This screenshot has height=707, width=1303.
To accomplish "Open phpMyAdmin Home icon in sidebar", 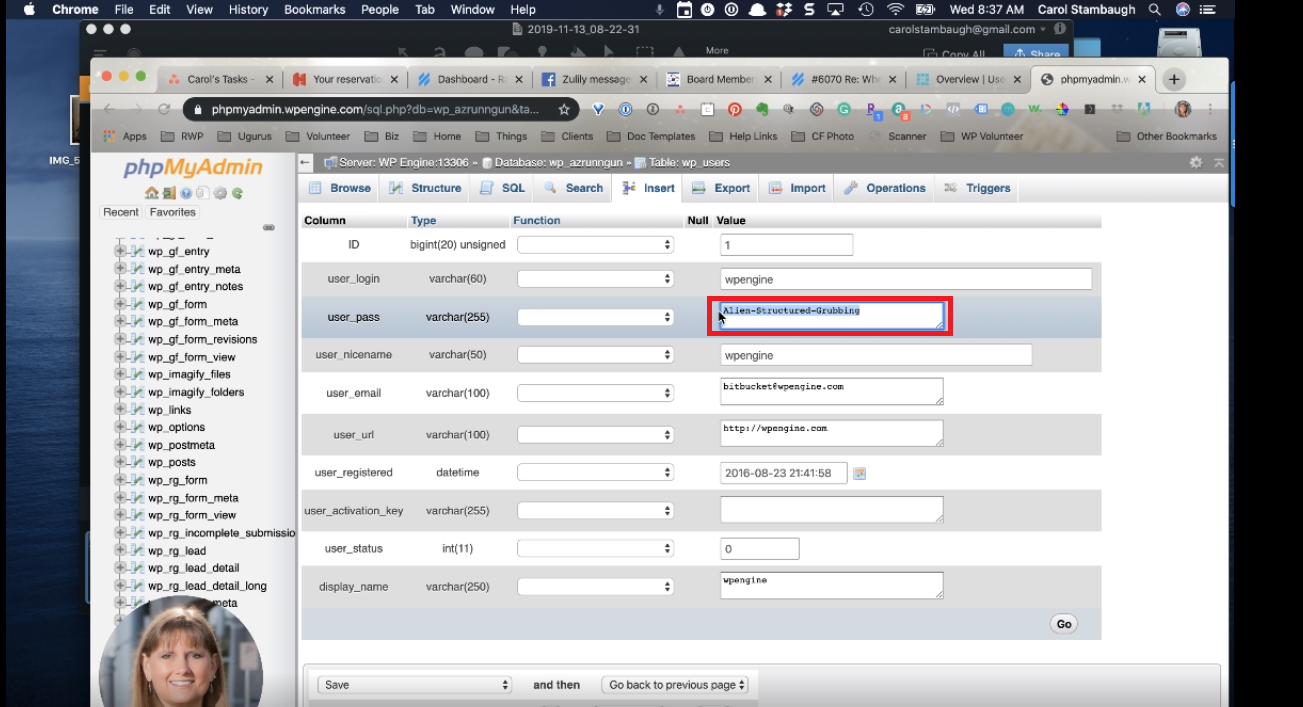I will (151, 194).
